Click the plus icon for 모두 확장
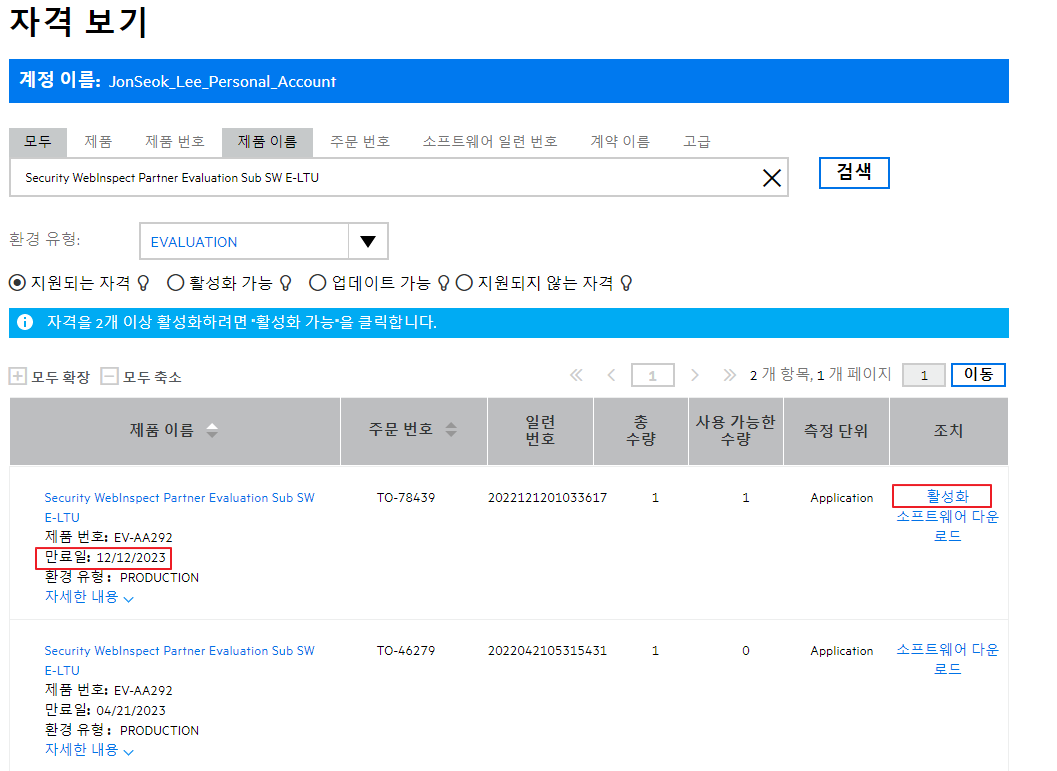The width and height of the screenshot is (1057, 771). coord(18,375)
